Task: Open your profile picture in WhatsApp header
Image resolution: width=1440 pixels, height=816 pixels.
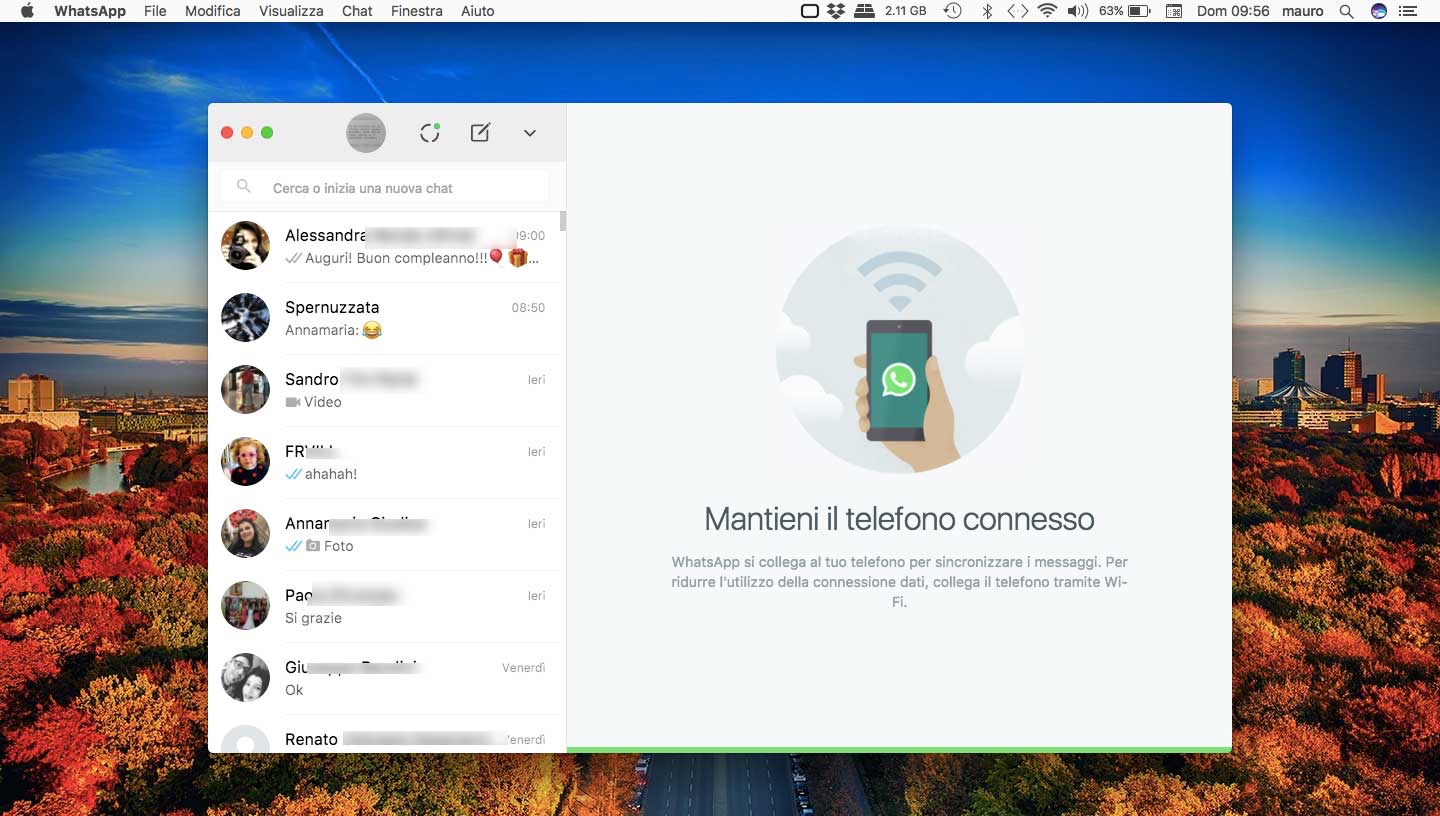Action: click(366, 133)
